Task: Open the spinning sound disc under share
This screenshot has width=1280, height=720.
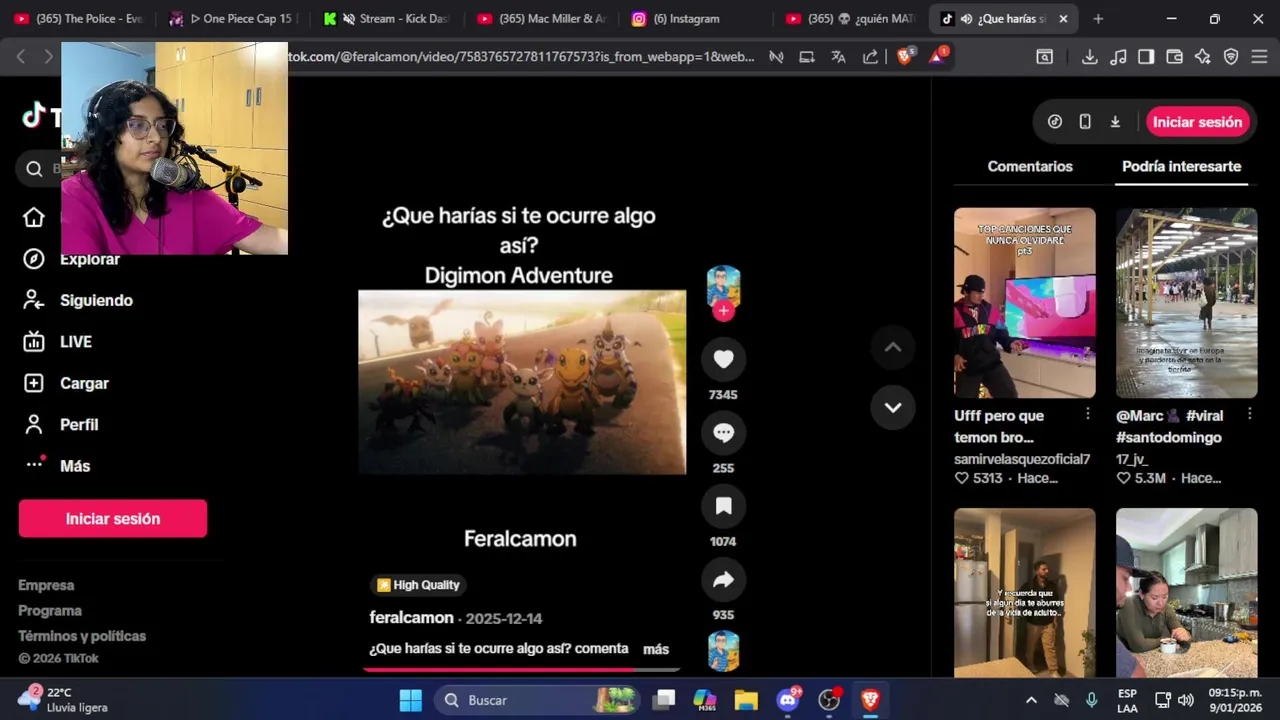Action: tap(723, 651)
